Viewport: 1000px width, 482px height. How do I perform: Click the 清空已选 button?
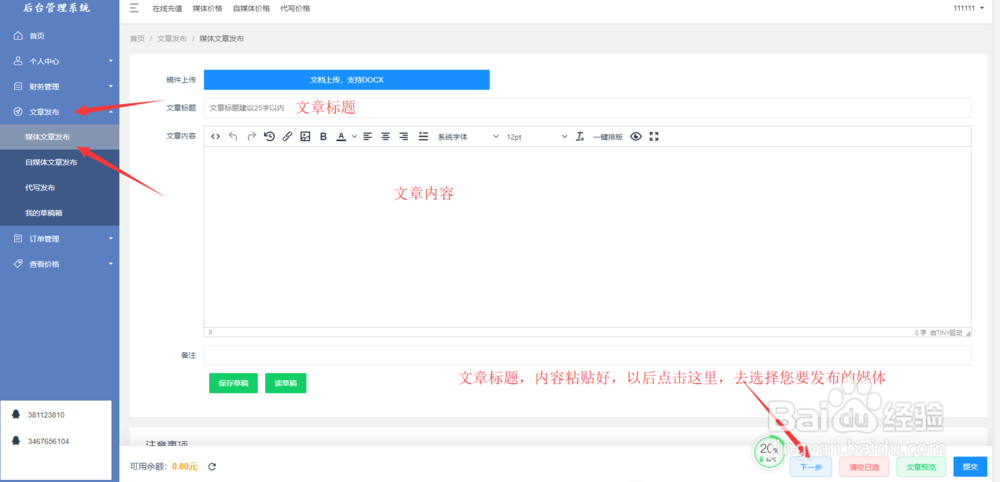[x=864, y=467]
